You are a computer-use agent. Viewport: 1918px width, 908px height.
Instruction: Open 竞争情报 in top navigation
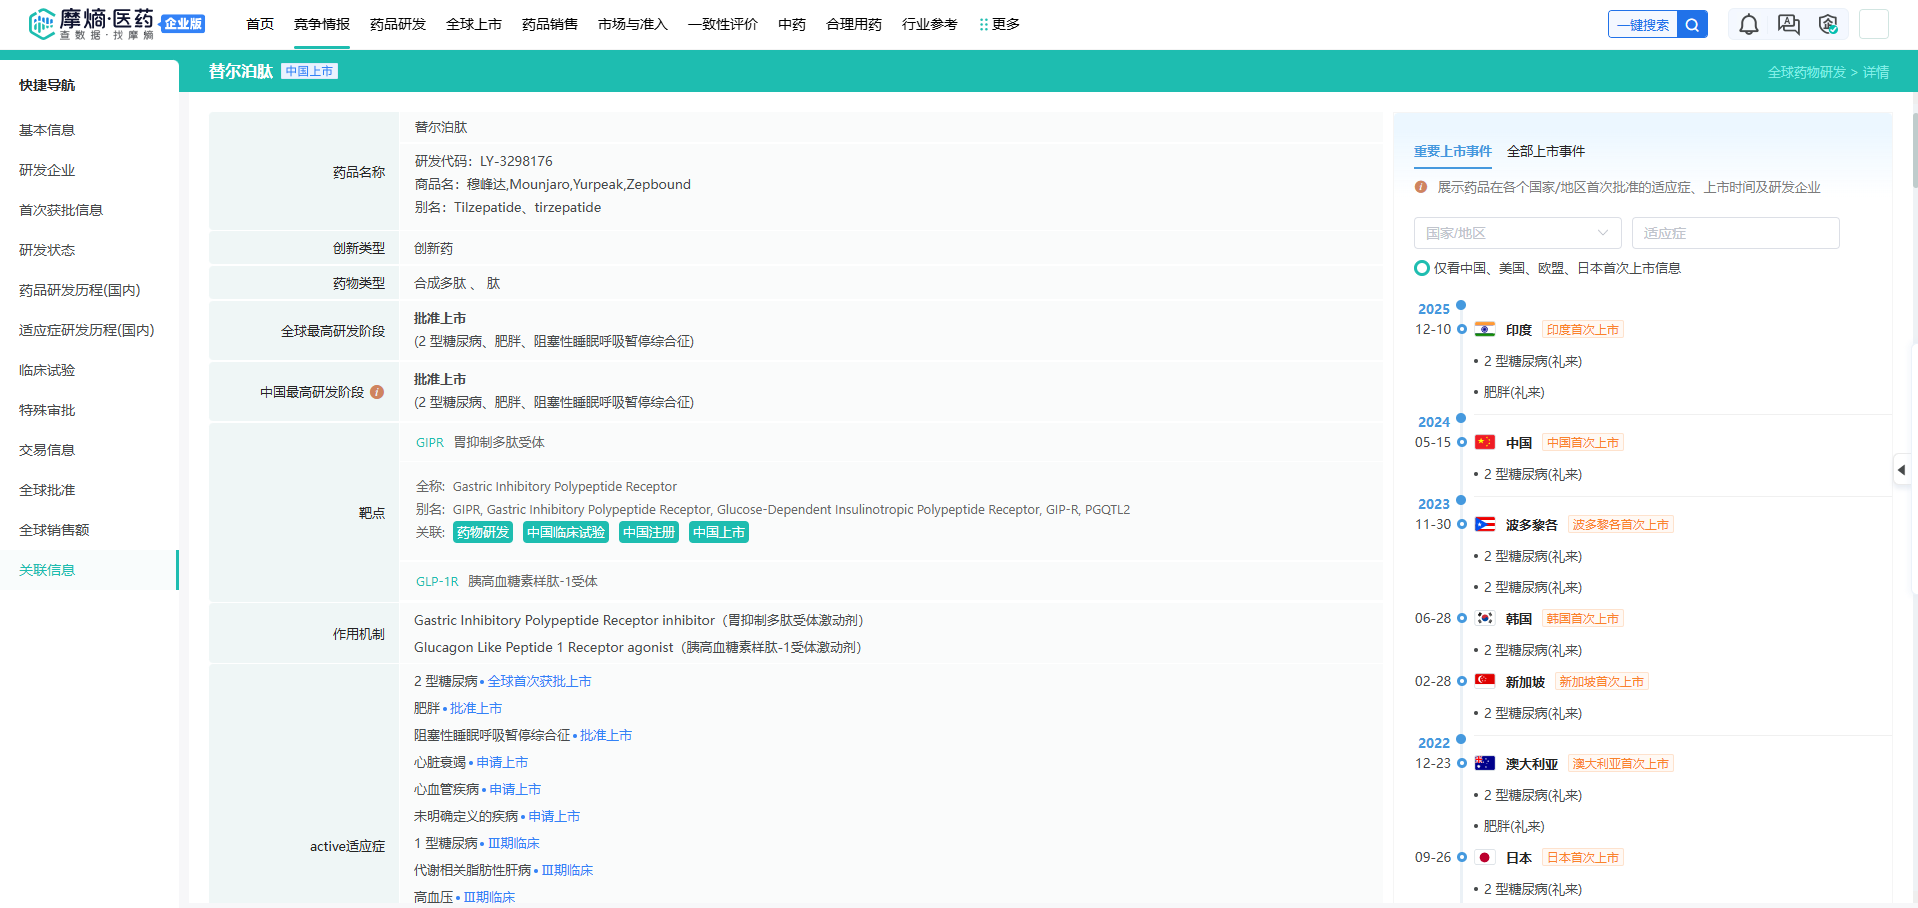[x=322, y=24]
